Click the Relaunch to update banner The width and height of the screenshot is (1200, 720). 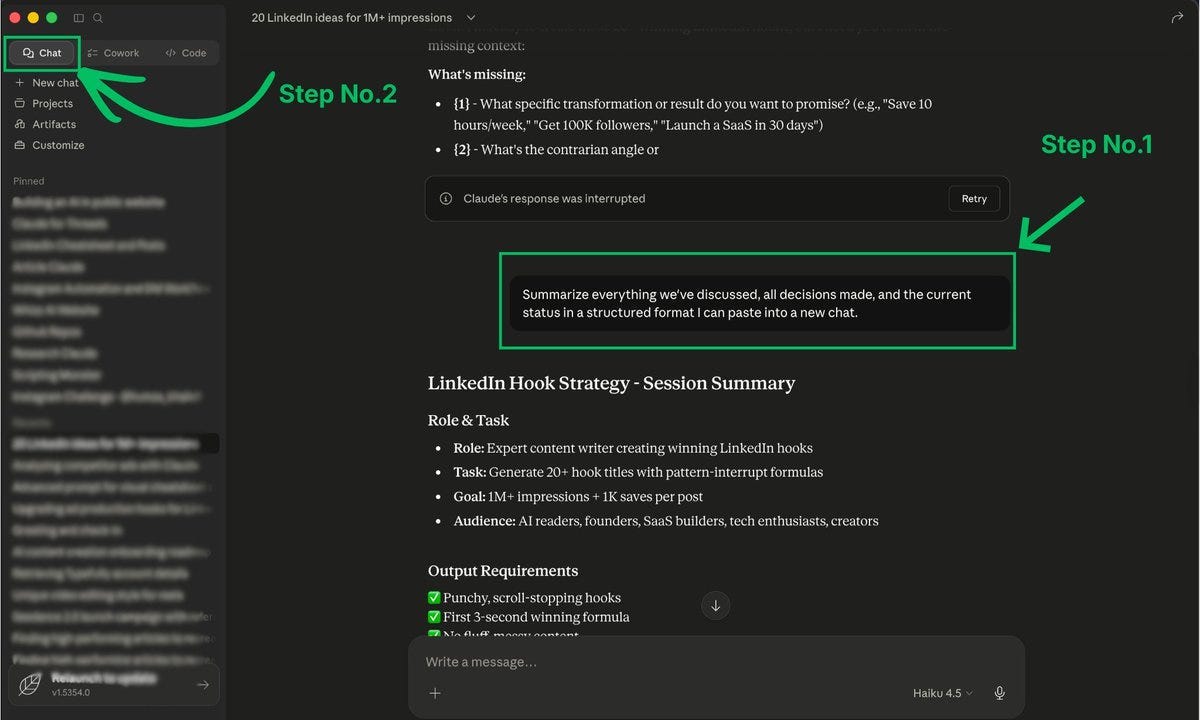coord(114,684)
